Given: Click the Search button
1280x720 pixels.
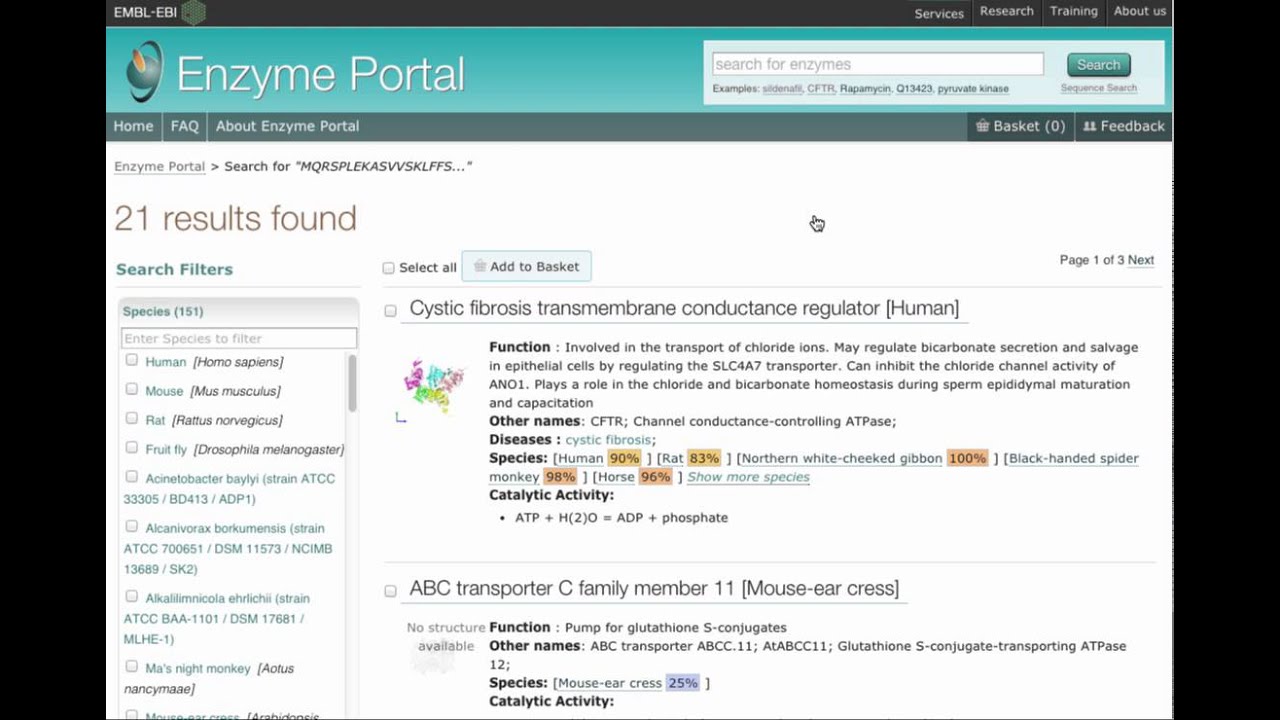Looking at the screenshot, I should (x=1098, y=65).
